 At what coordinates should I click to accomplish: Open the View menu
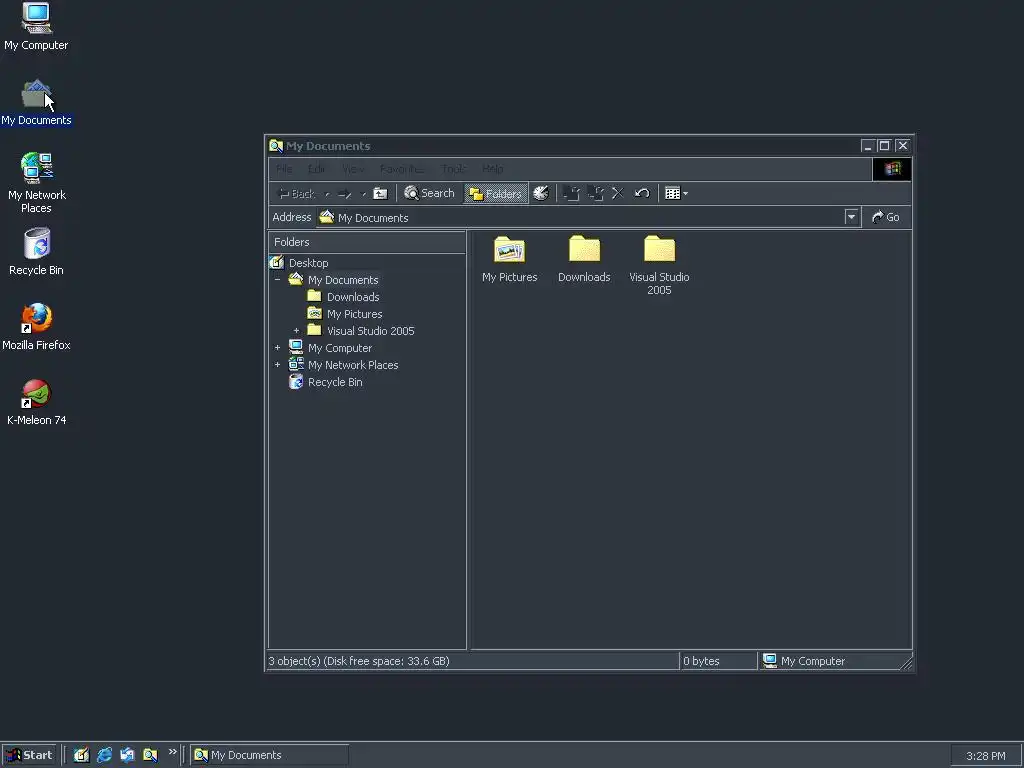coord(353,169)
